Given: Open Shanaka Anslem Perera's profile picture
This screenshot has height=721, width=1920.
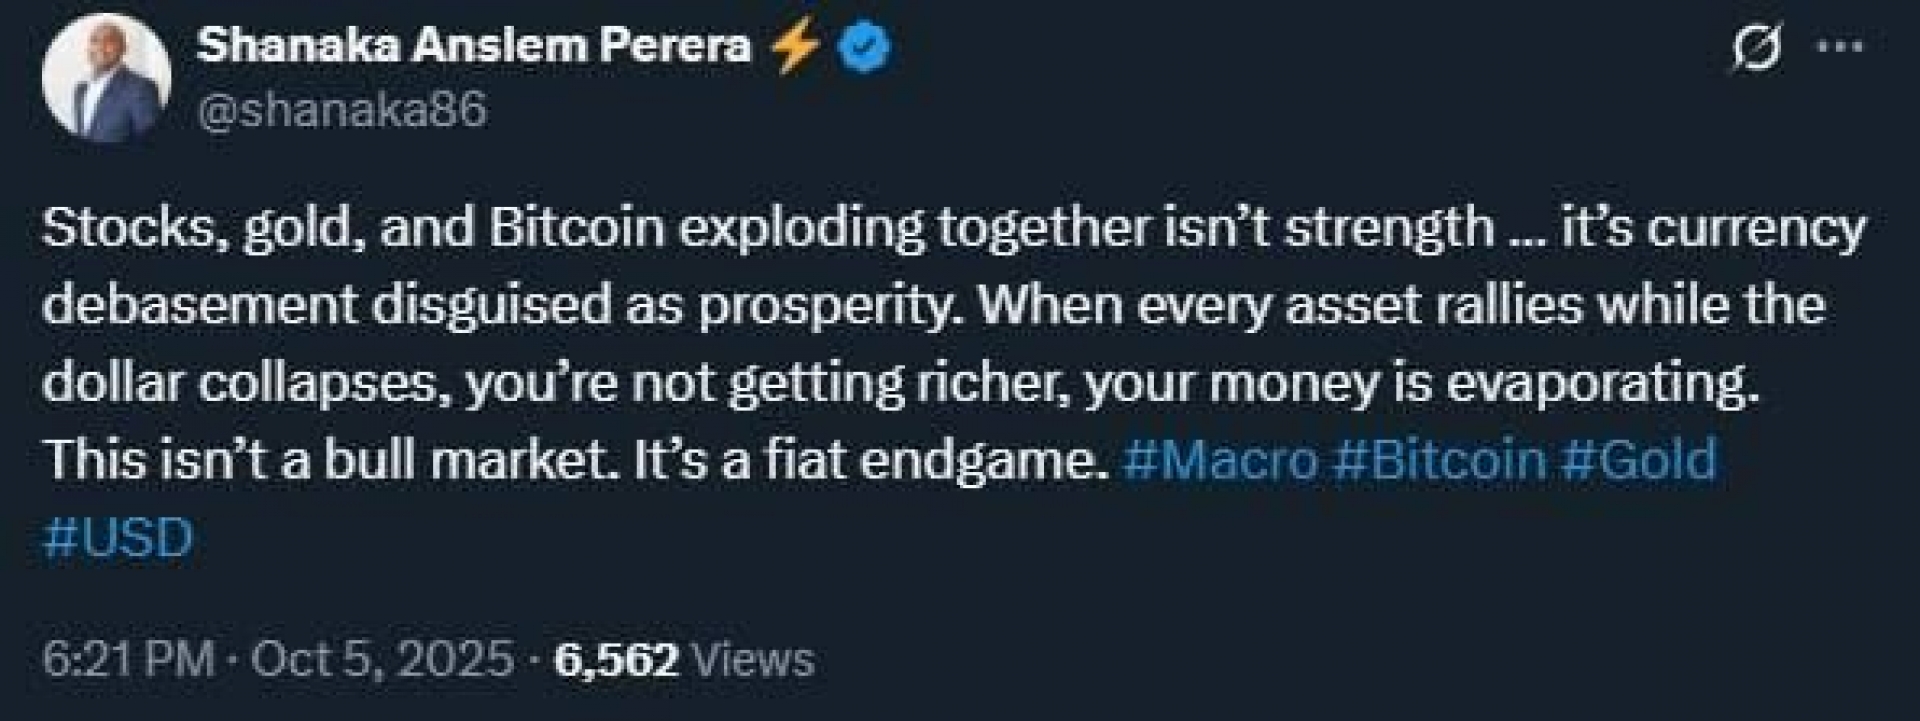Looking at the screenshot, I should 106,78.
